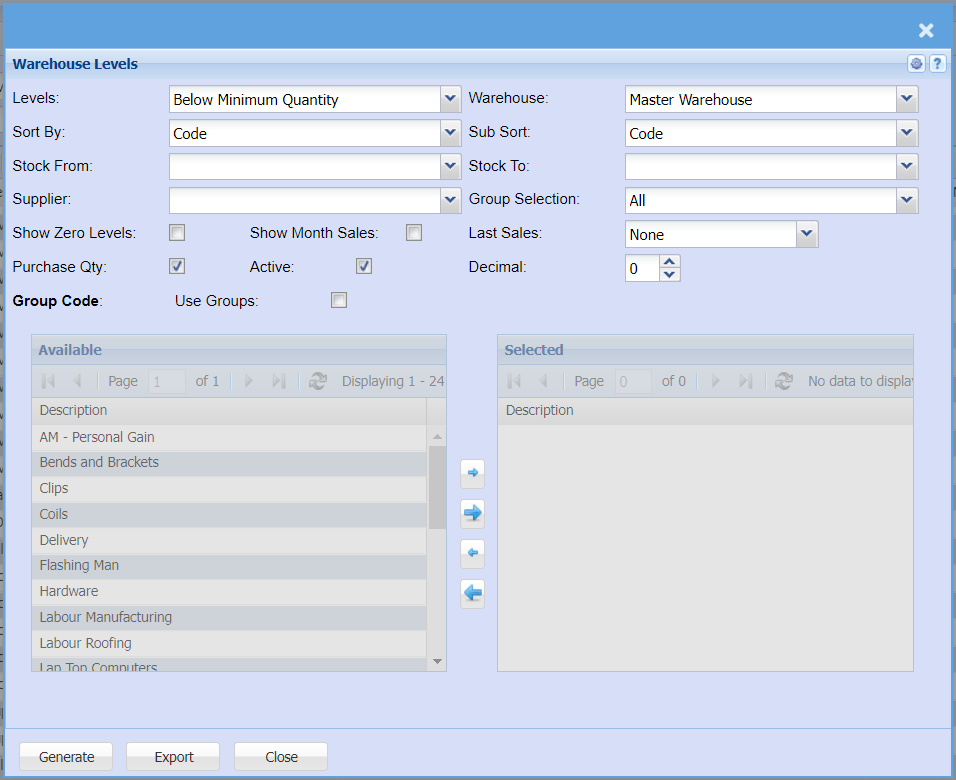
Task: Tick the Show Month Sales checkbox
Action: (x=414, y=233)
